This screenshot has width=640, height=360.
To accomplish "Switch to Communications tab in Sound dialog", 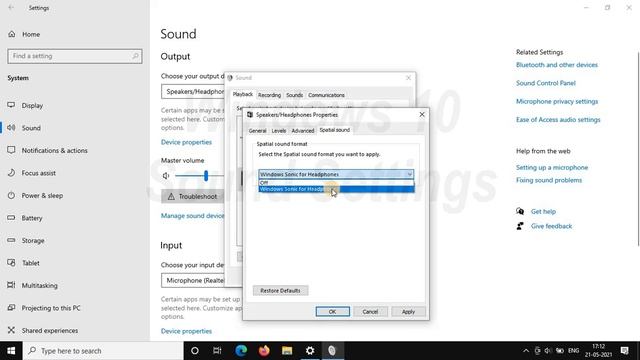I will 326,95.
